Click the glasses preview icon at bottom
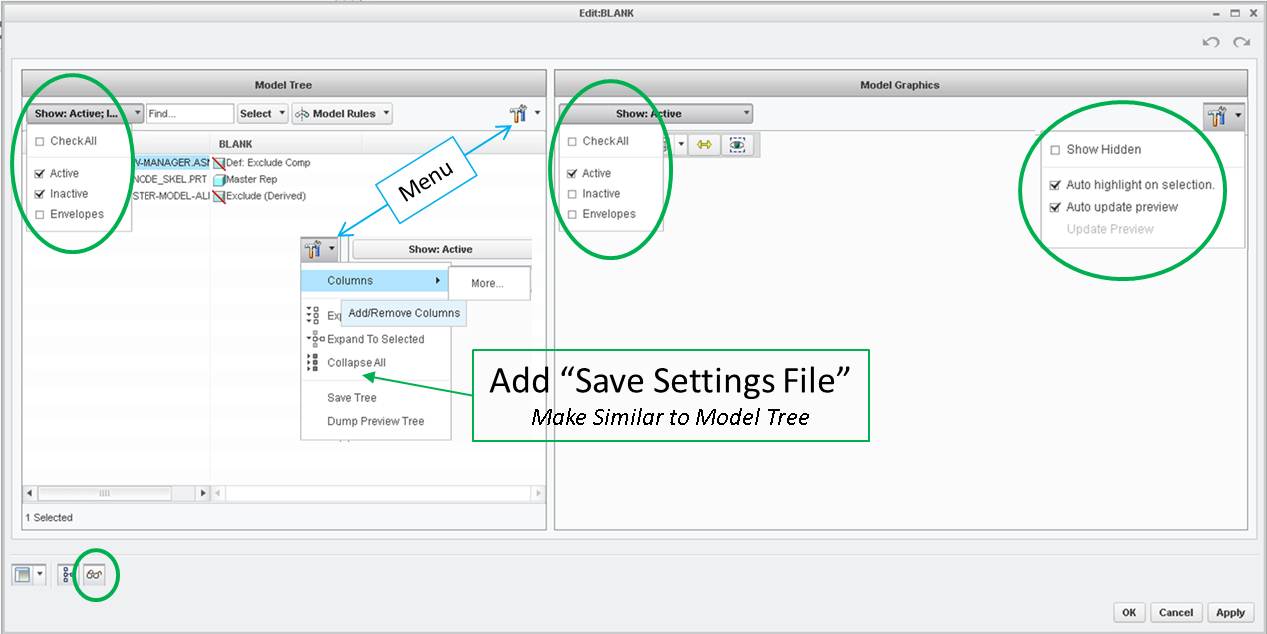This screenshot has height=634, width=1267. coord(94,575)
